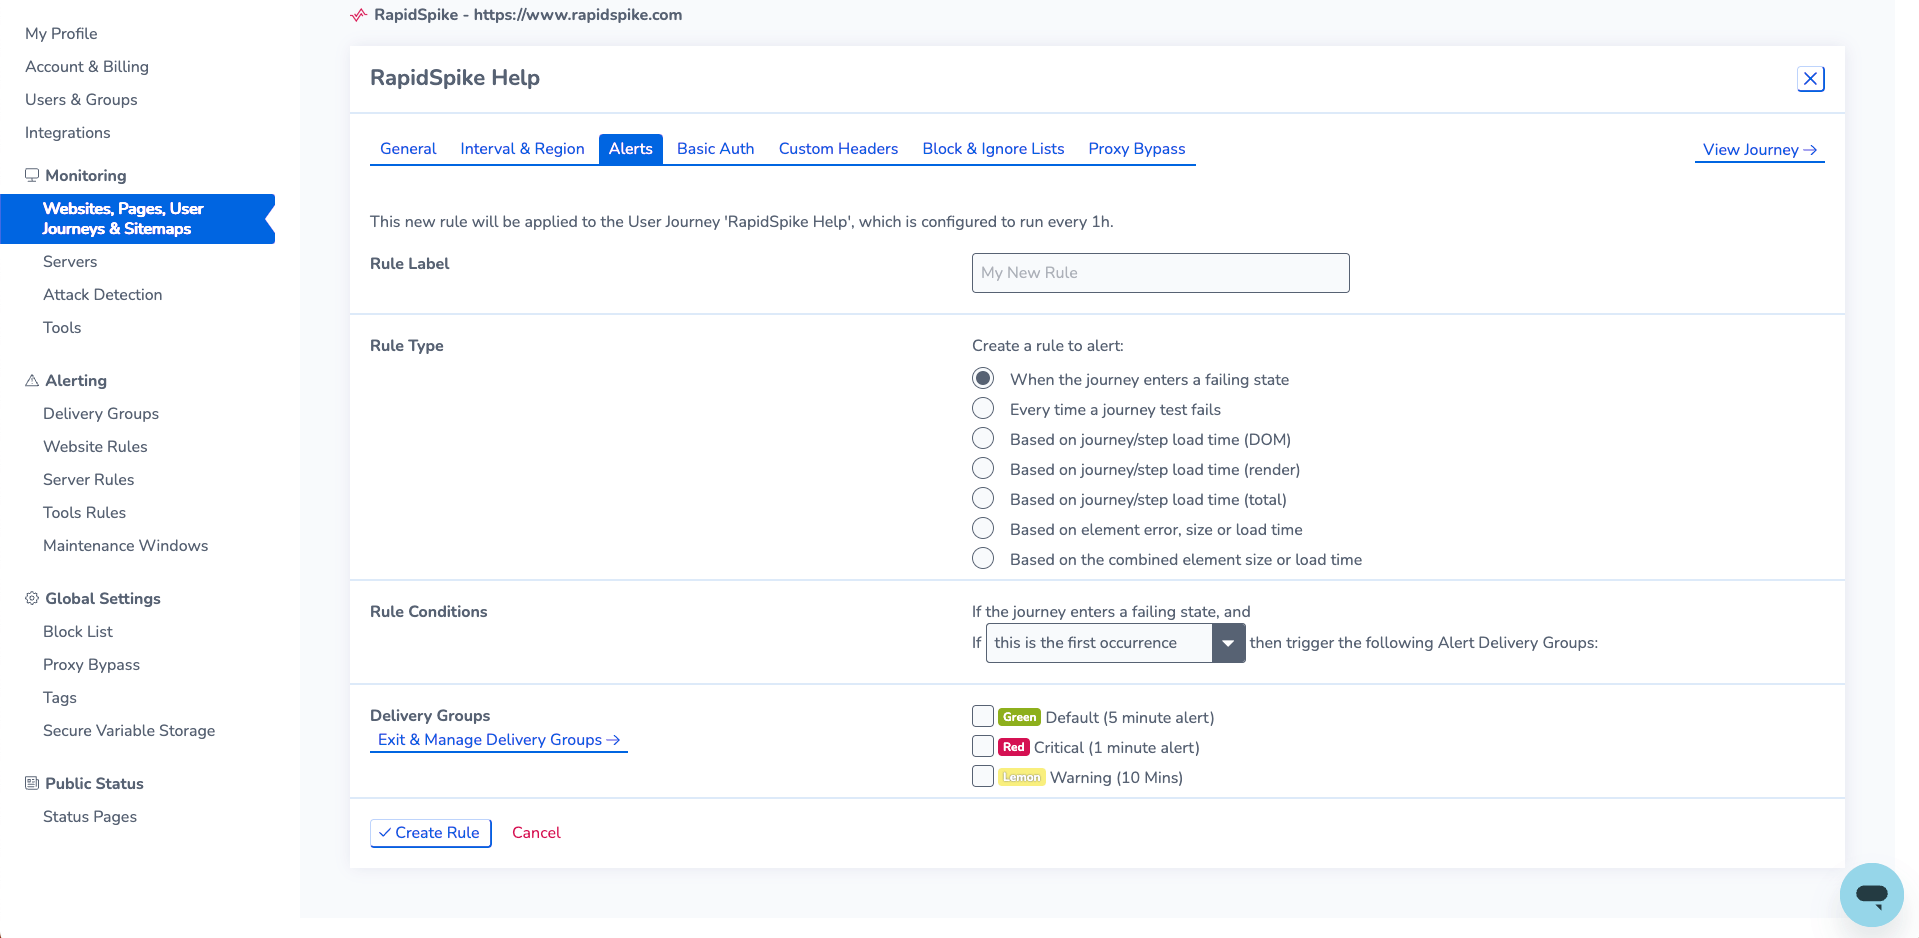Click the RapidSpike pulse logo icon
This screenshot has height=938, width=1919.
pos(359,15)
